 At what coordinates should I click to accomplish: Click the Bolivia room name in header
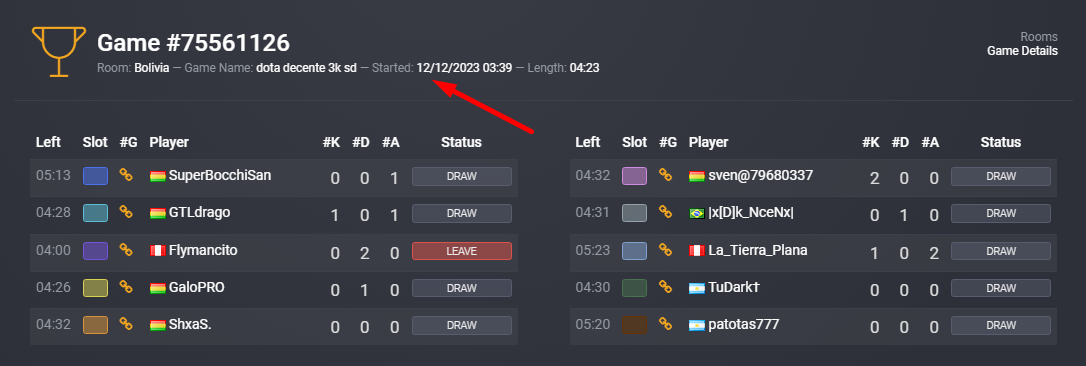click(x=152, y=68)
